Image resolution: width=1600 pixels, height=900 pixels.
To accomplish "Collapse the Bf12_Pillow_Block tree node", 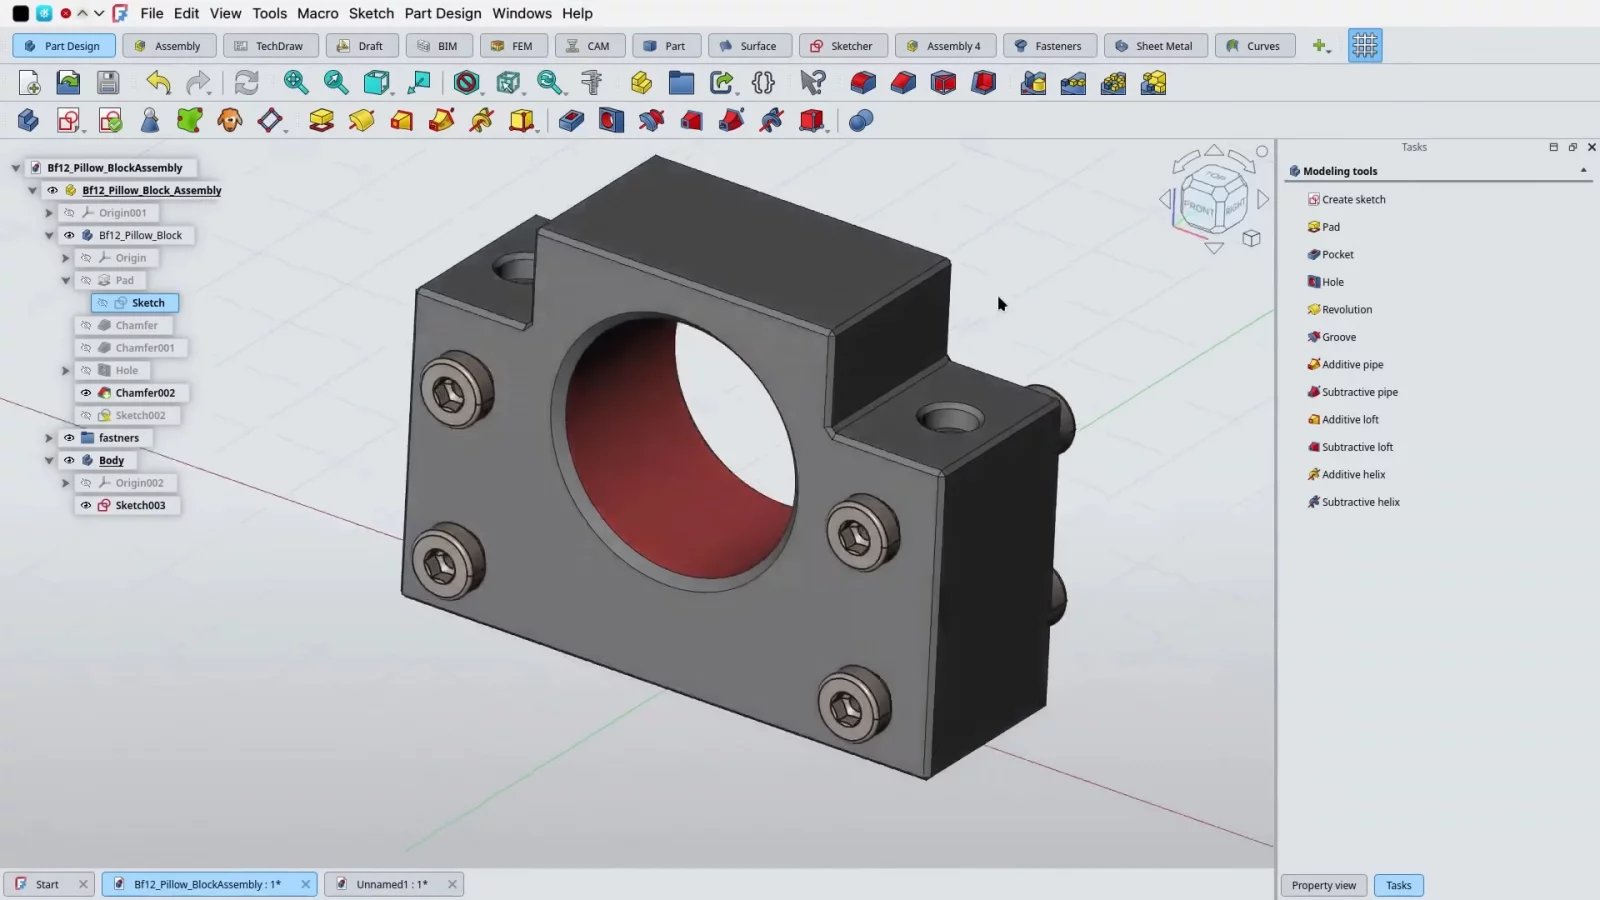I will (49, 235).
